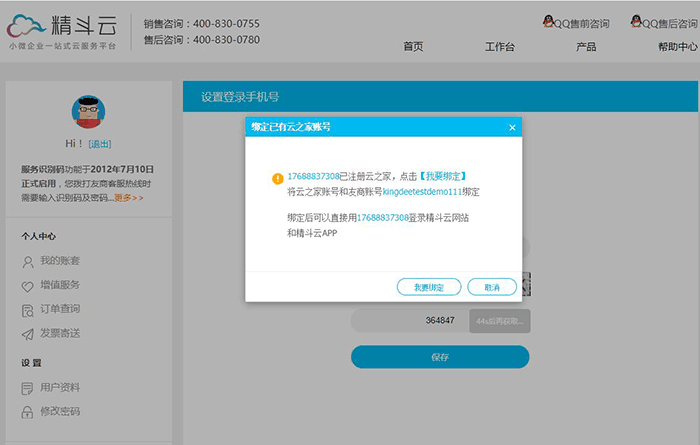
Task: Click the 保存 button
Action: pyautogui.click(x=440, y=357)
